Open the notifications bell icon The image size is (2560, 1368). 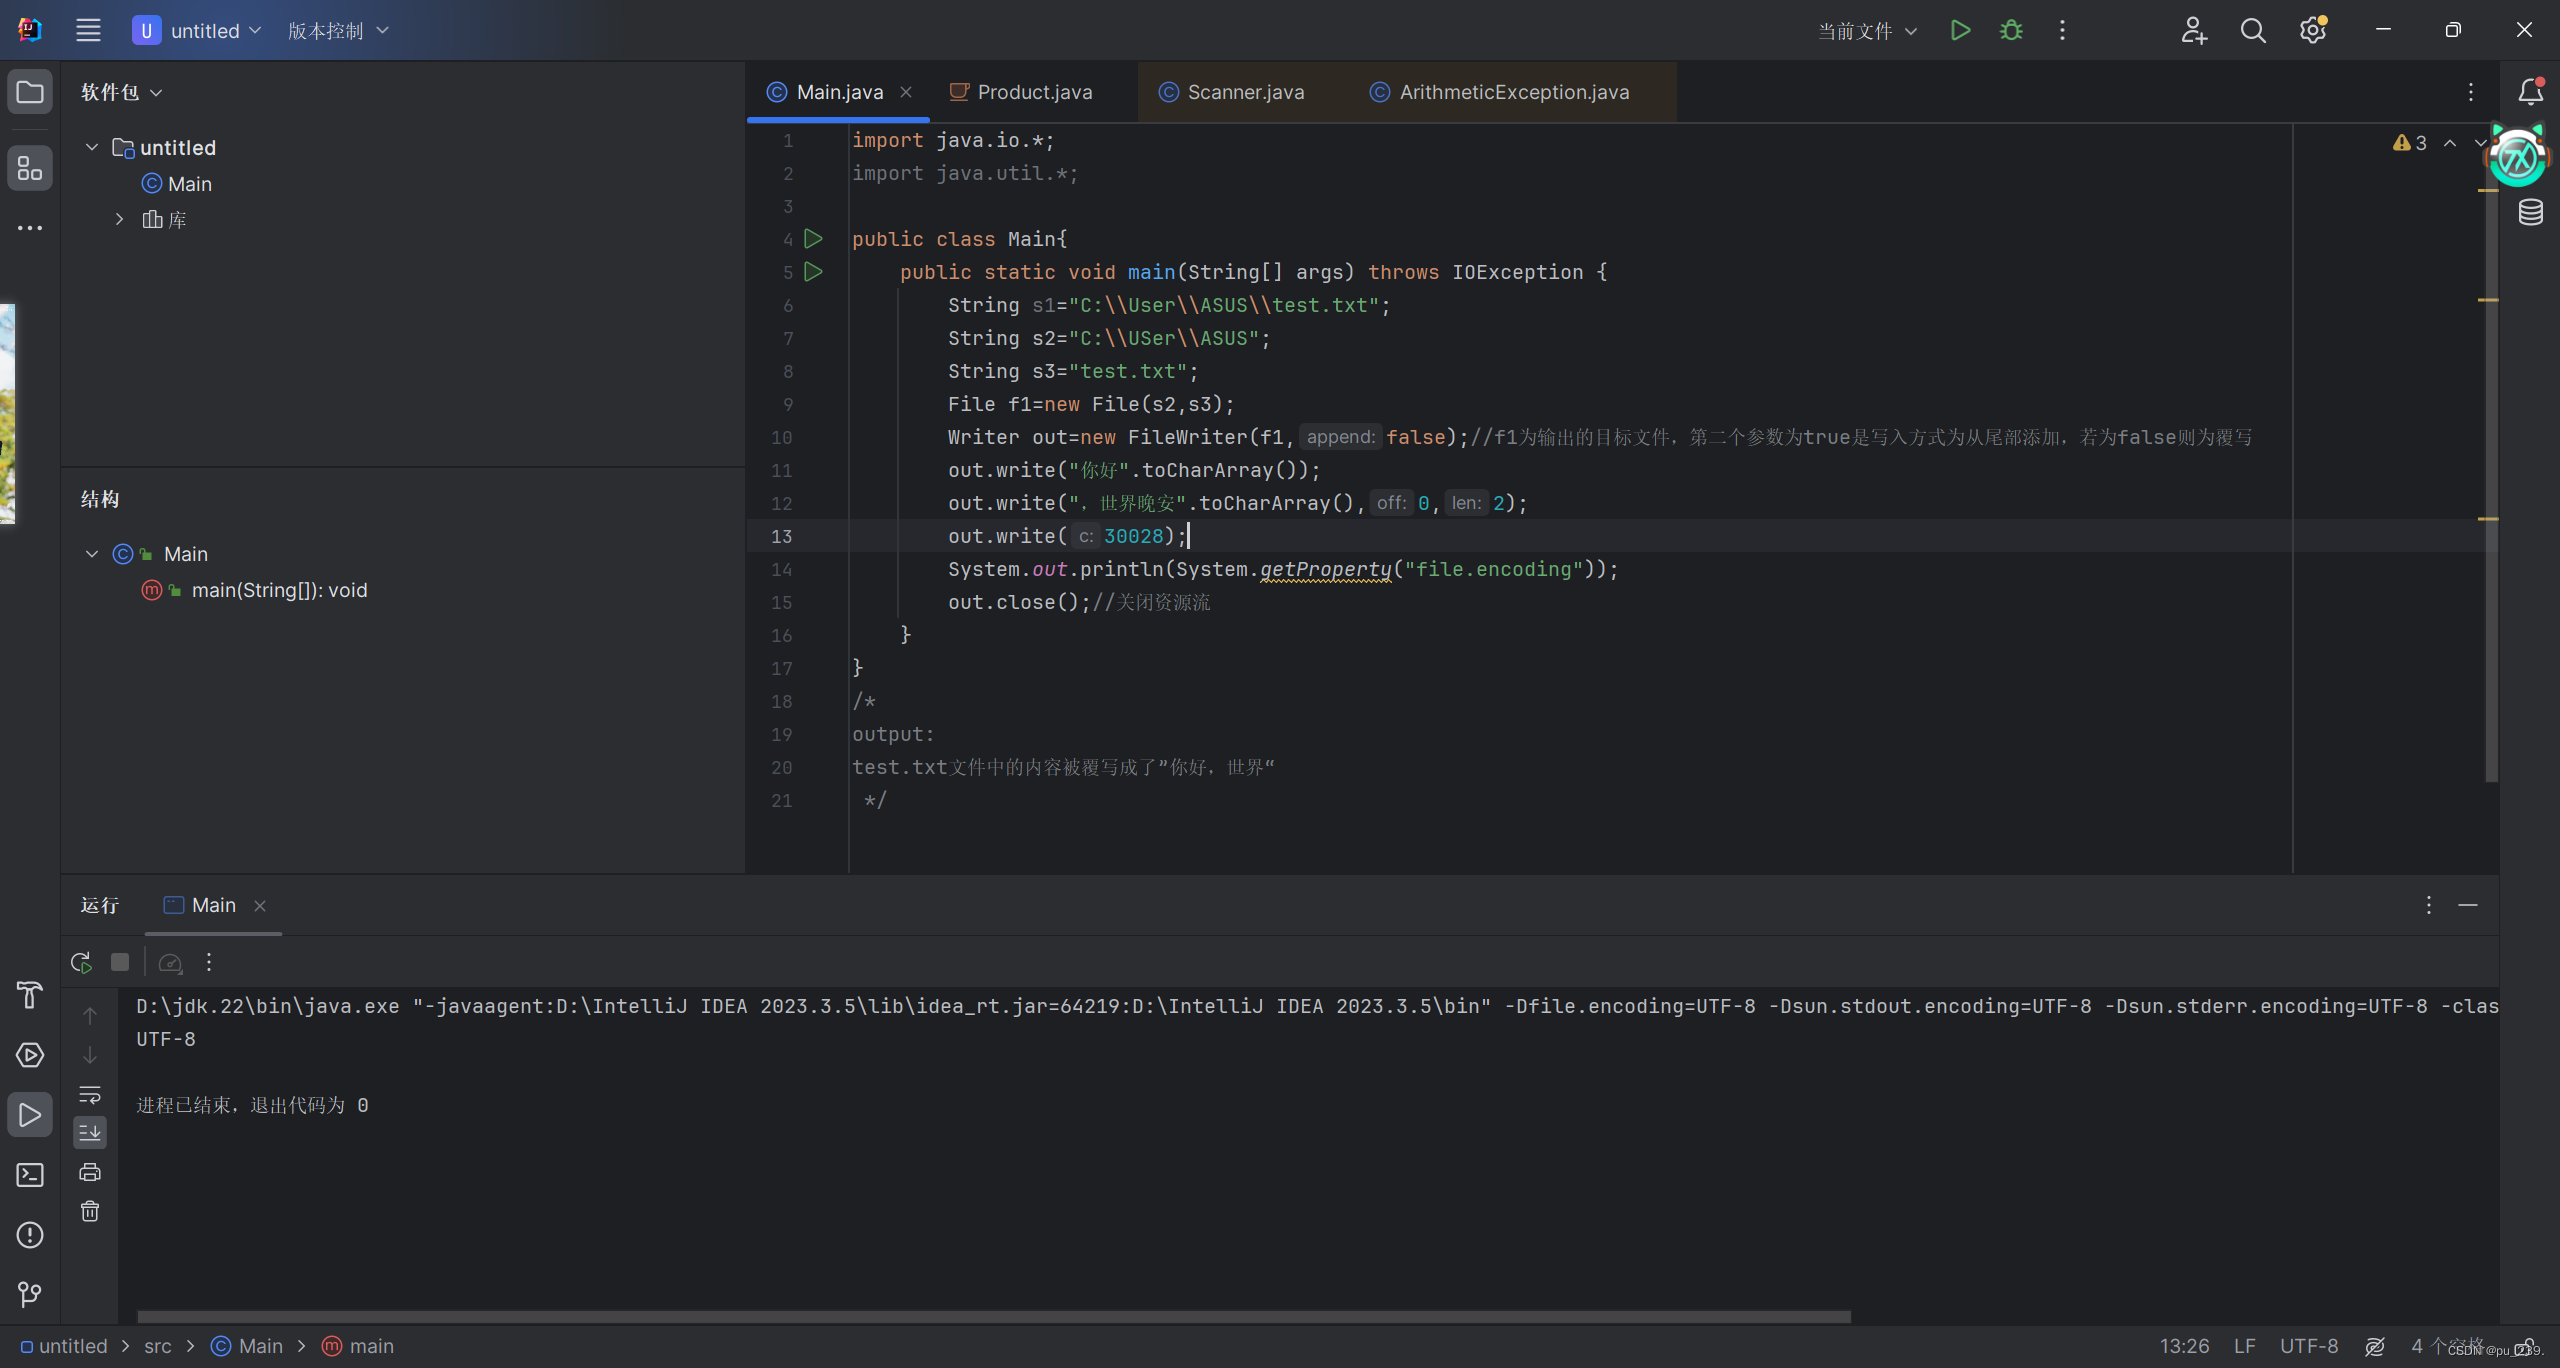point(2529,91)
